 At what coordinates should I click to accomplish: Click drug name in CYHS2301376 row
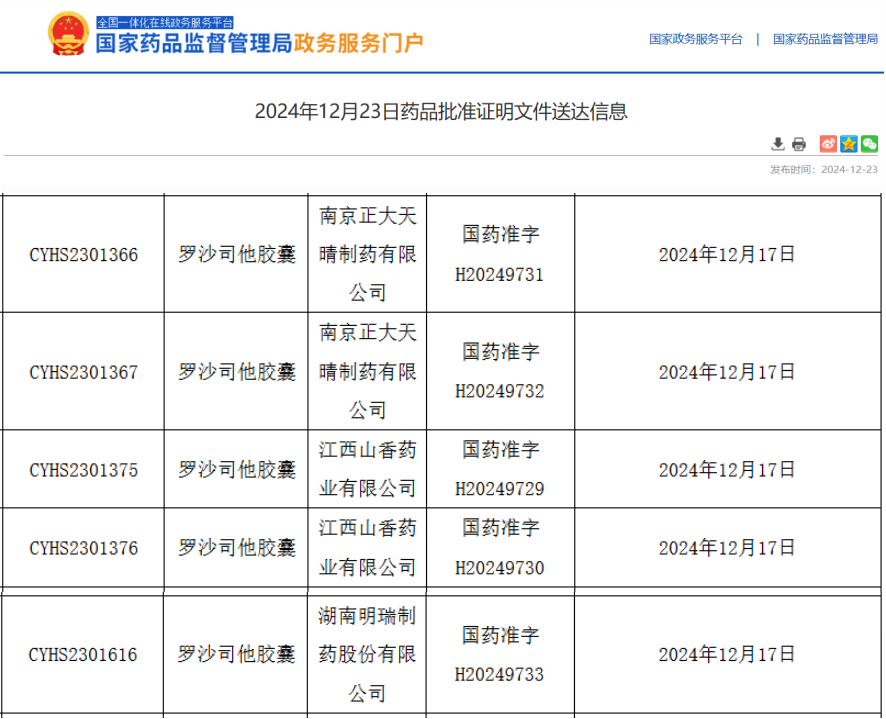click(237, 548)
